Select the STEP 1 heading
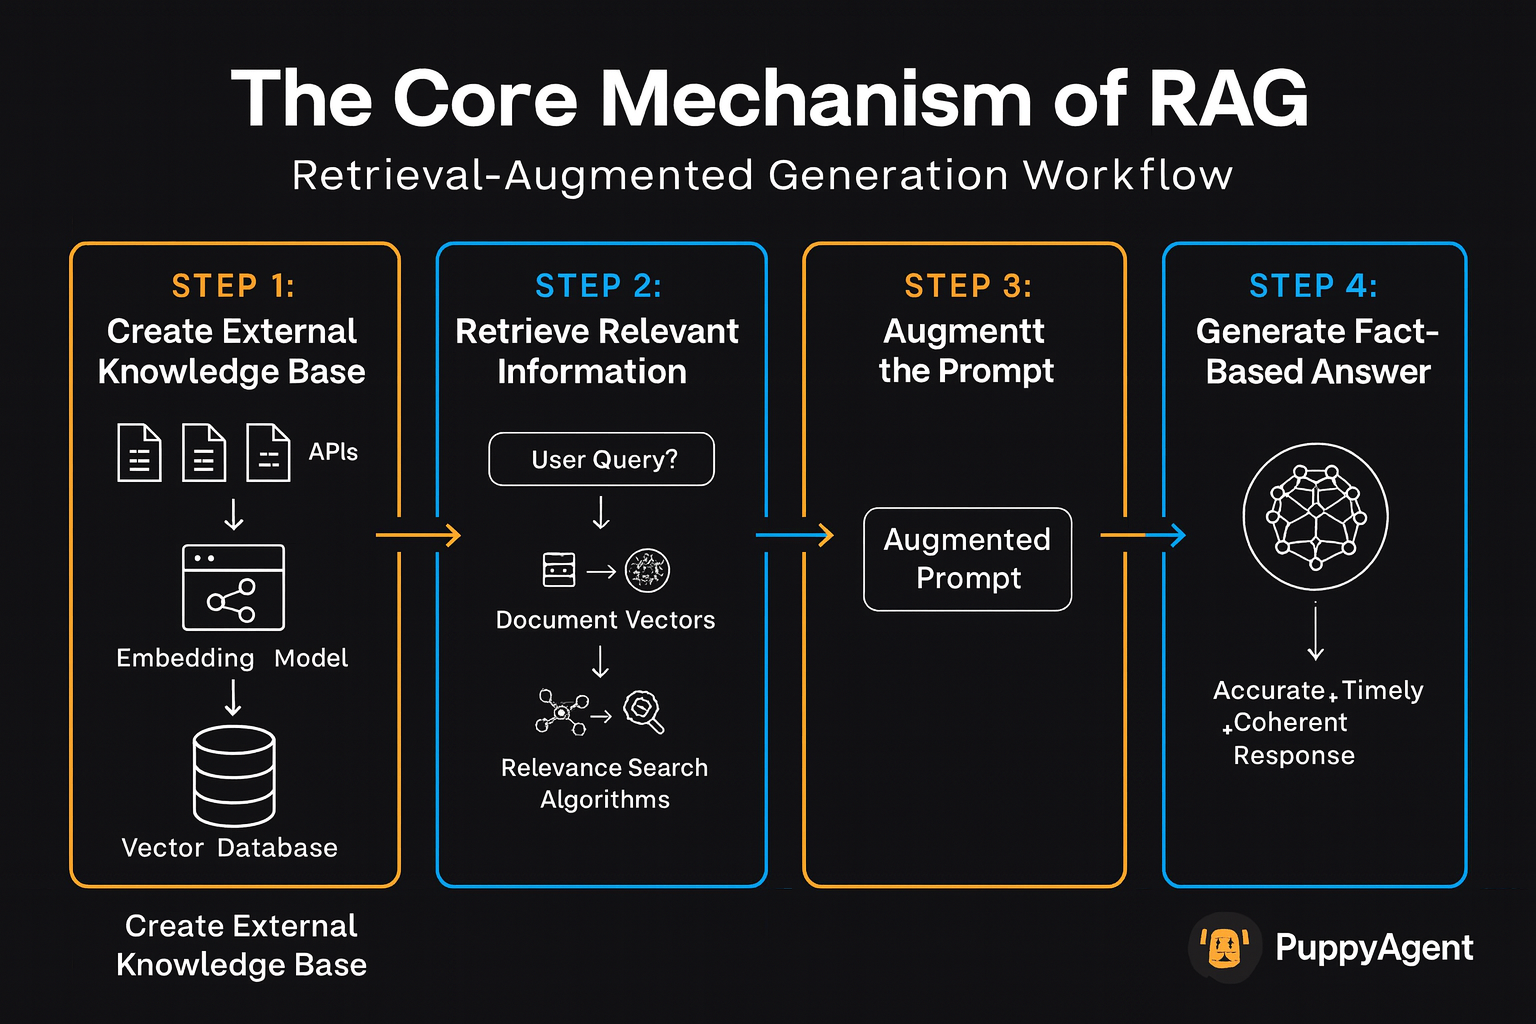Screen dimensions: 1536x1024 tap(233, 286)
